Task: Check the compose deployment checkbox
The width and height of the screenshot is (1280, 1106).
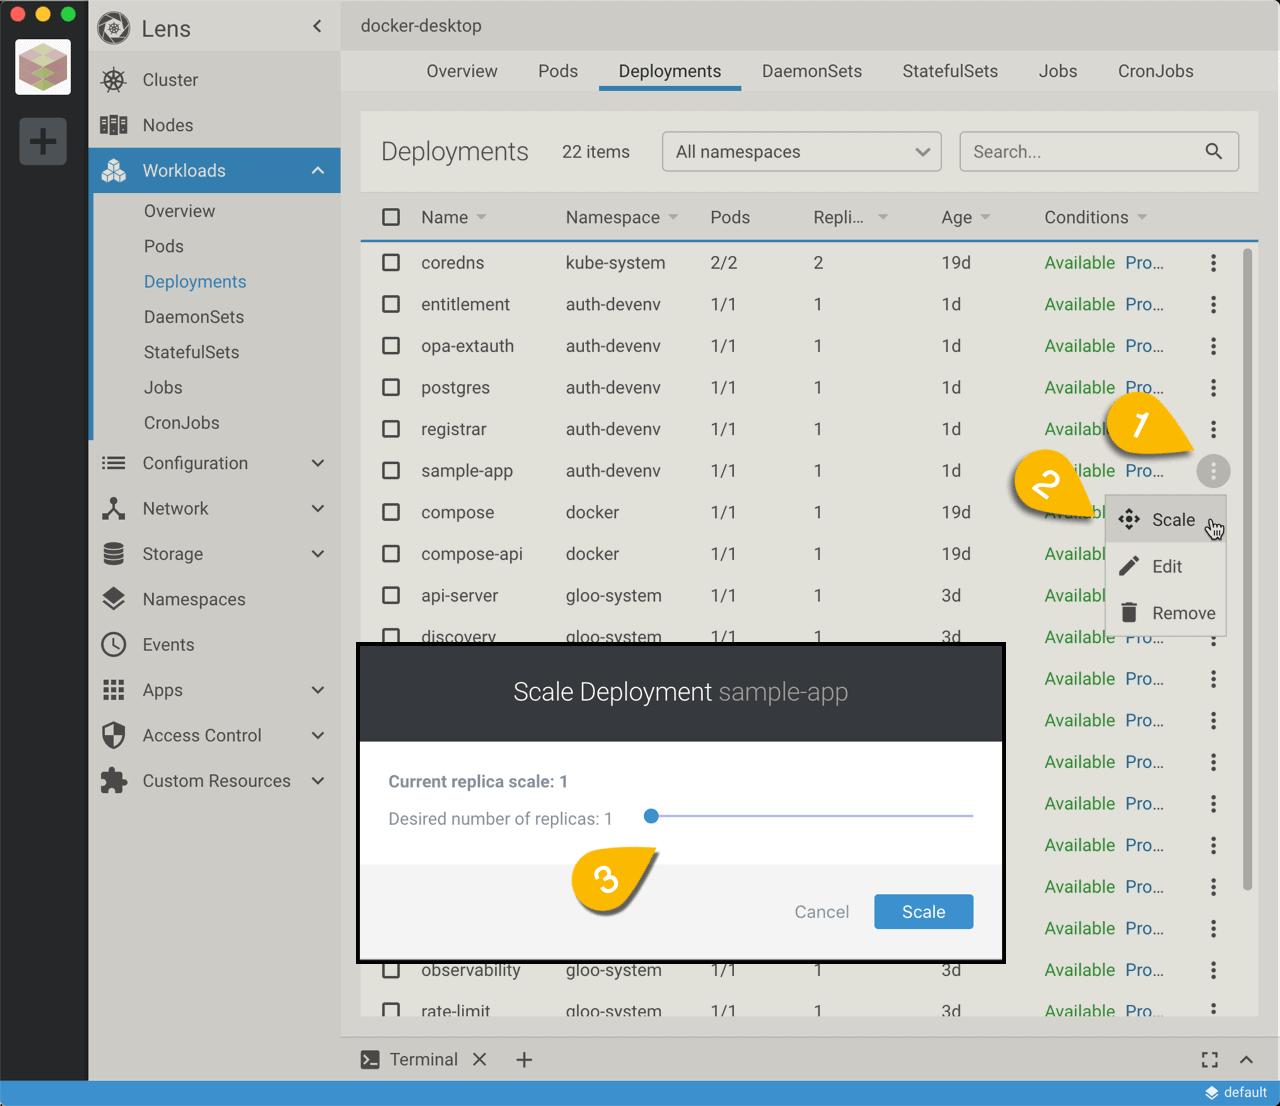Action: [391, 512]
